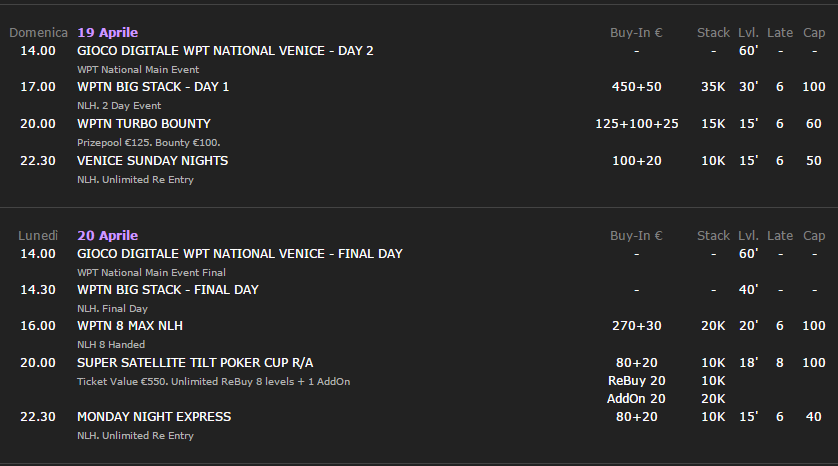The width and height of the screenshot is (838, 466).
Task: Click WPTN Big Stack - Final Day
Action: point(168,290)
